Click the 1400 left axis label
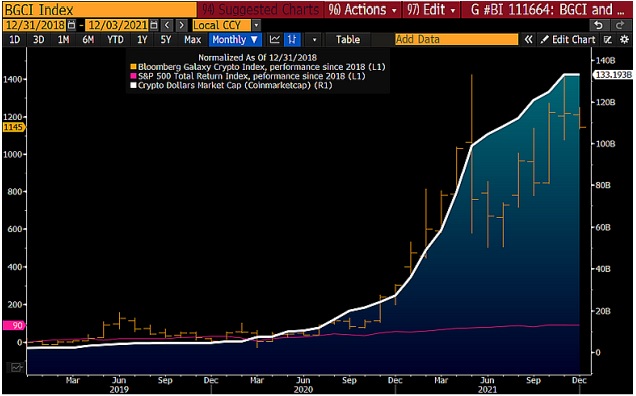Screen dimensions: 636x396 12,79
